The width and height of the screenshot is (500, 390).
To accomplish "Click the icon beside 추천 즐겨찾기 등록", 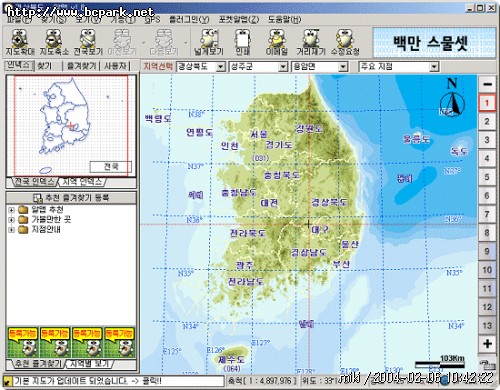I will 37,198.
